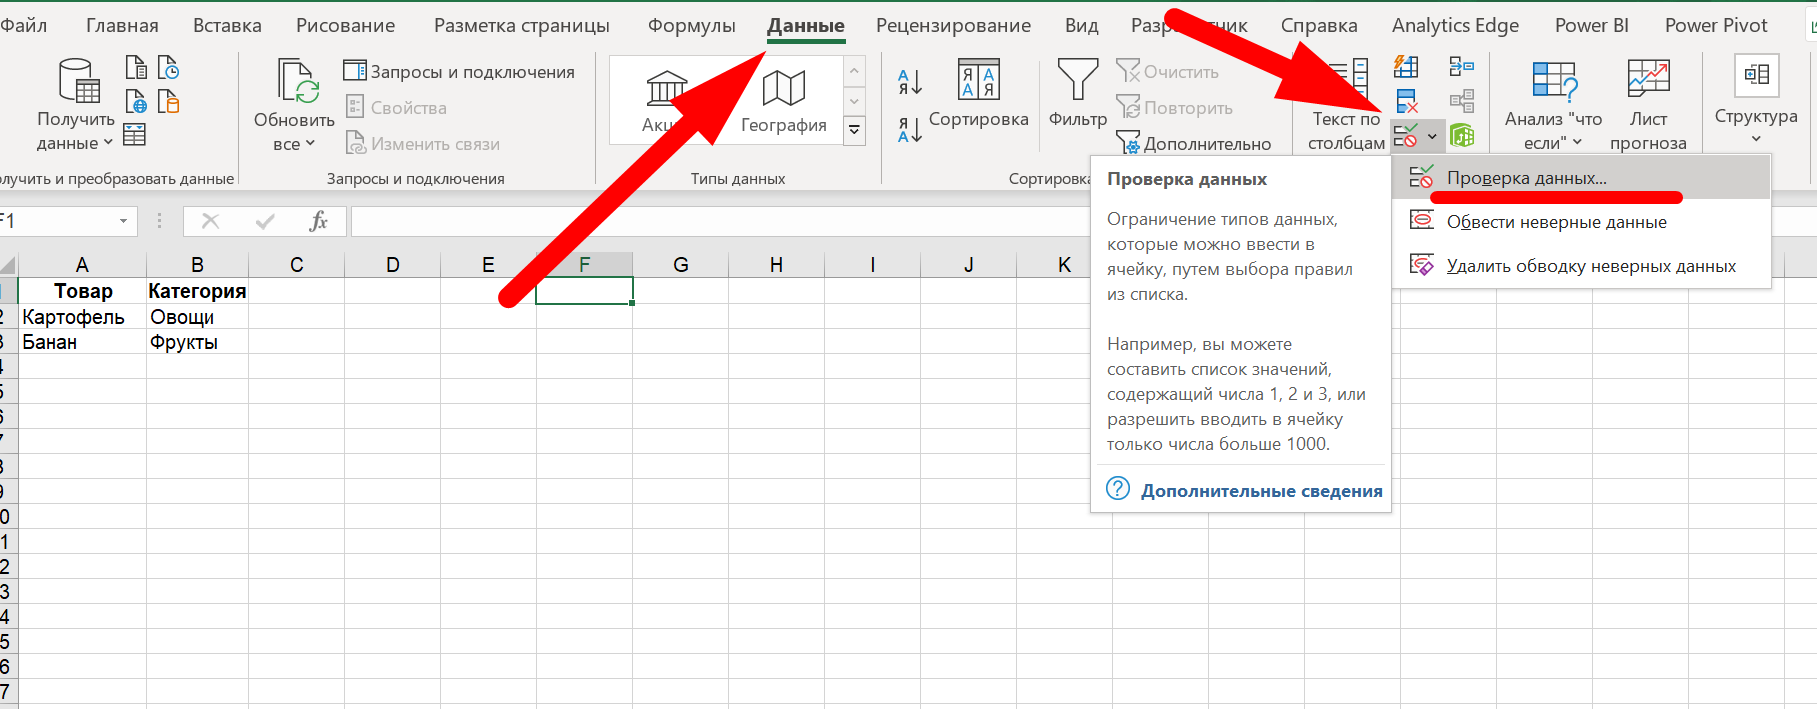Open the Анализ "что если" dropdown

[x=1553, y=130]
